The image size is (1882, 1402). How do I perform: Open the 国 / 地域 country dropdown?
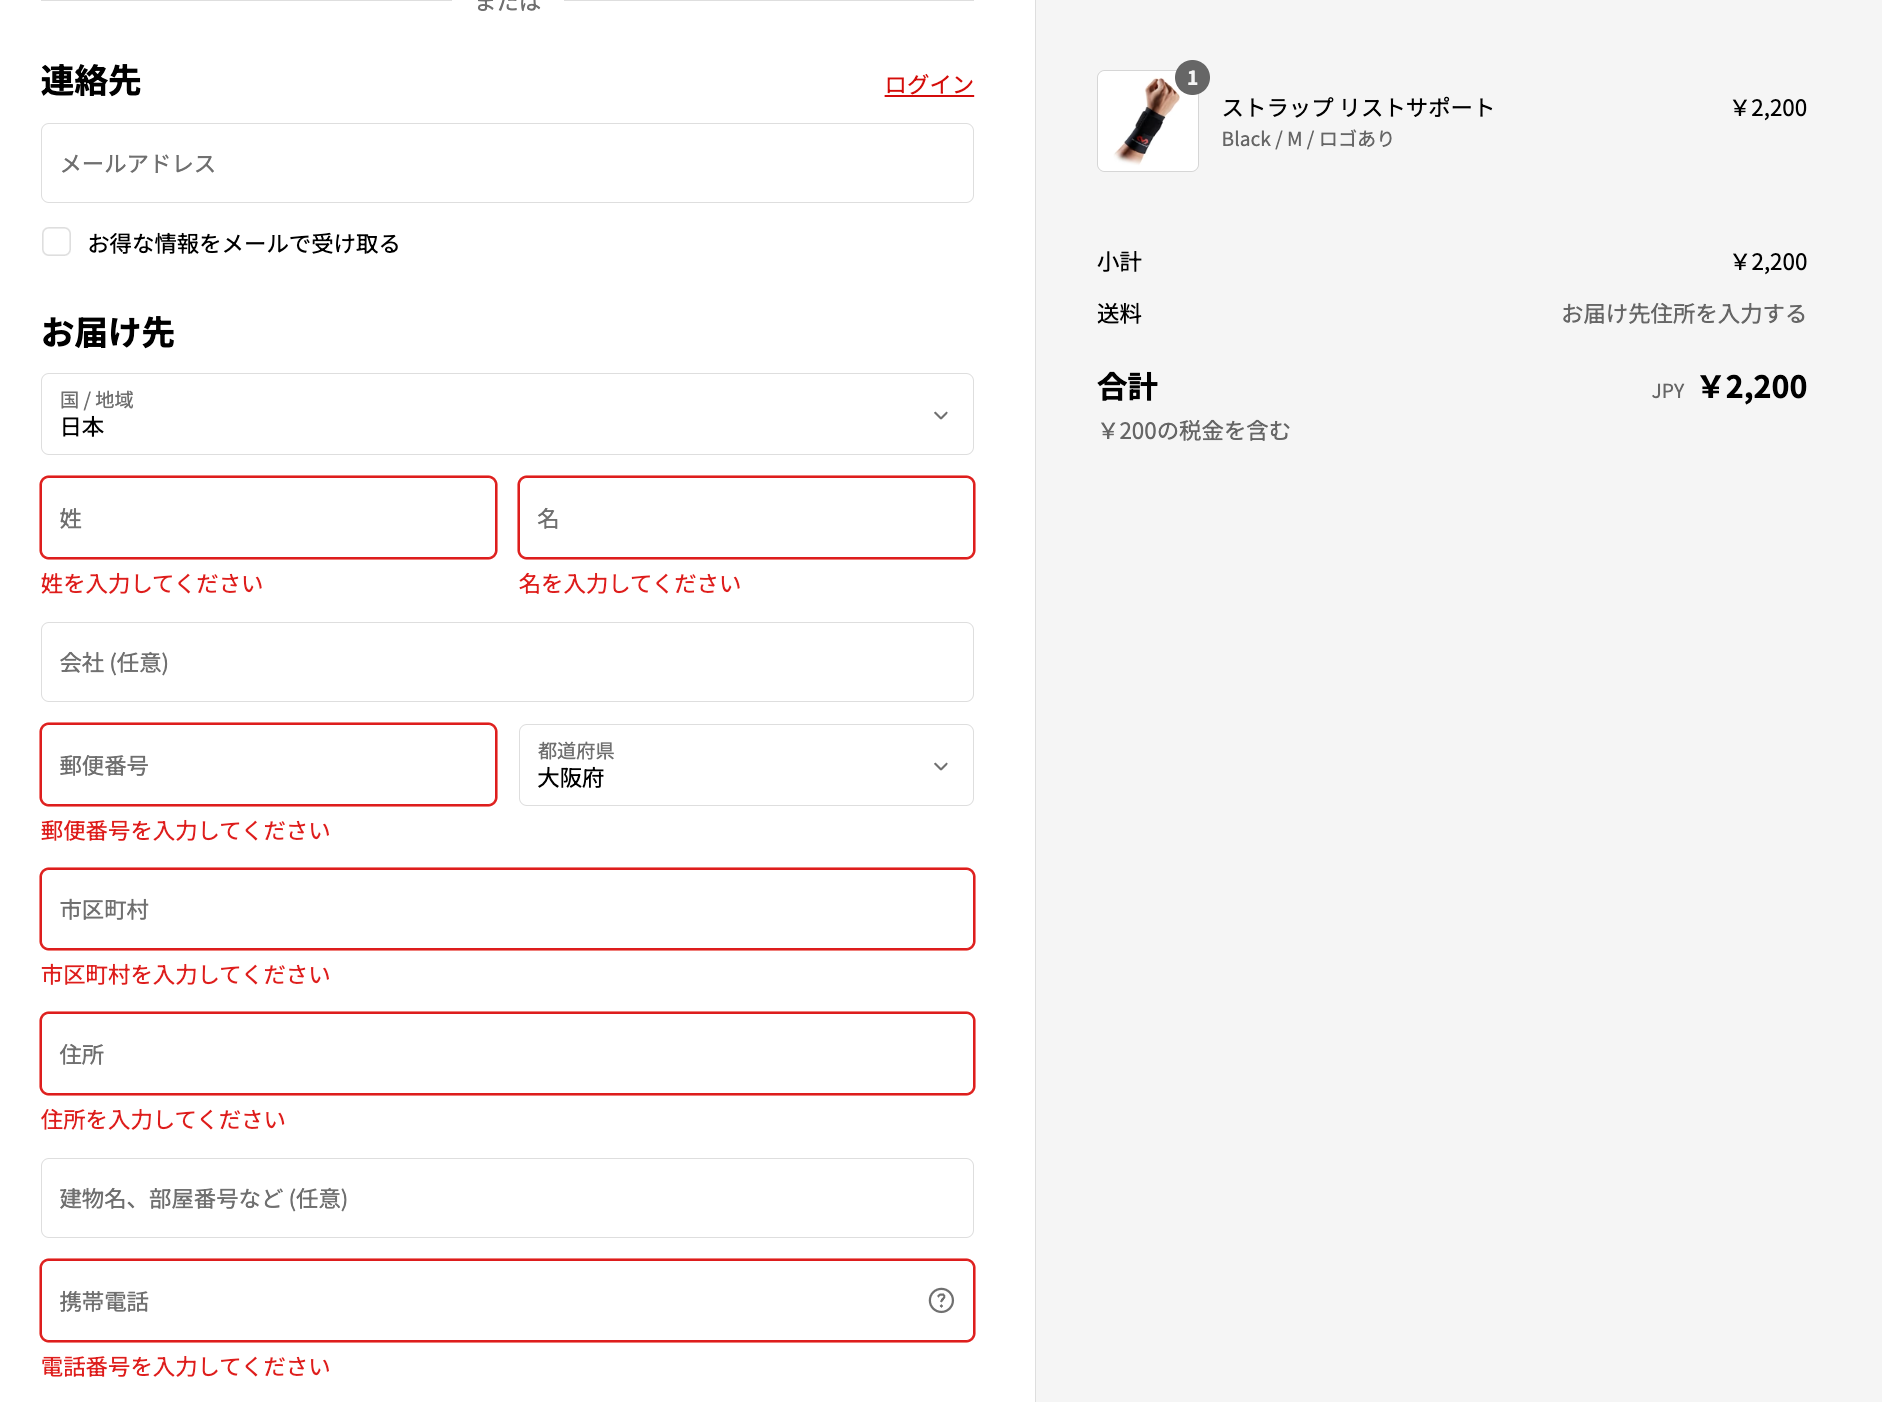(x=507, y=414)
